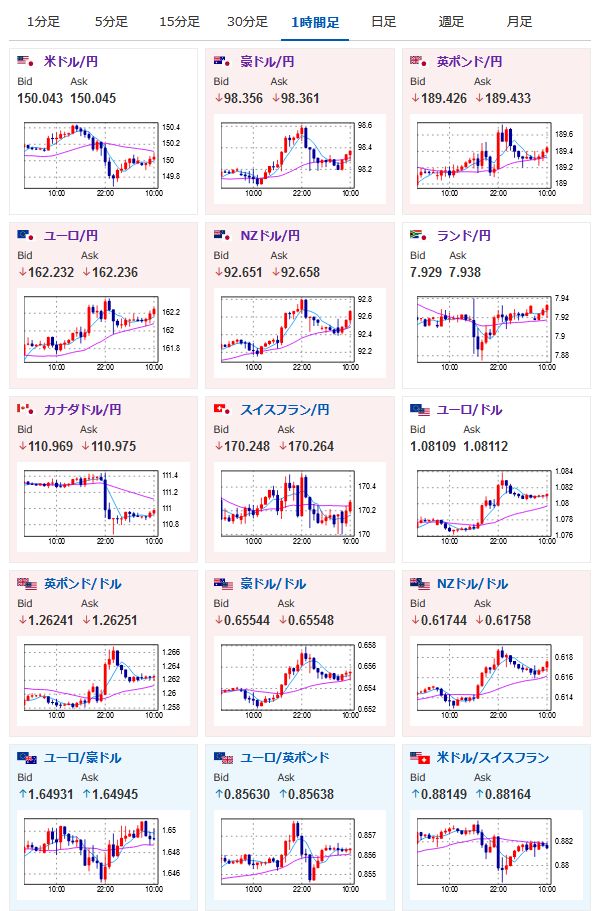597x911 pixels.
Task: Click the flag icon beside 米ドル/スイスフラン
Action: click(x=419, y=758)
